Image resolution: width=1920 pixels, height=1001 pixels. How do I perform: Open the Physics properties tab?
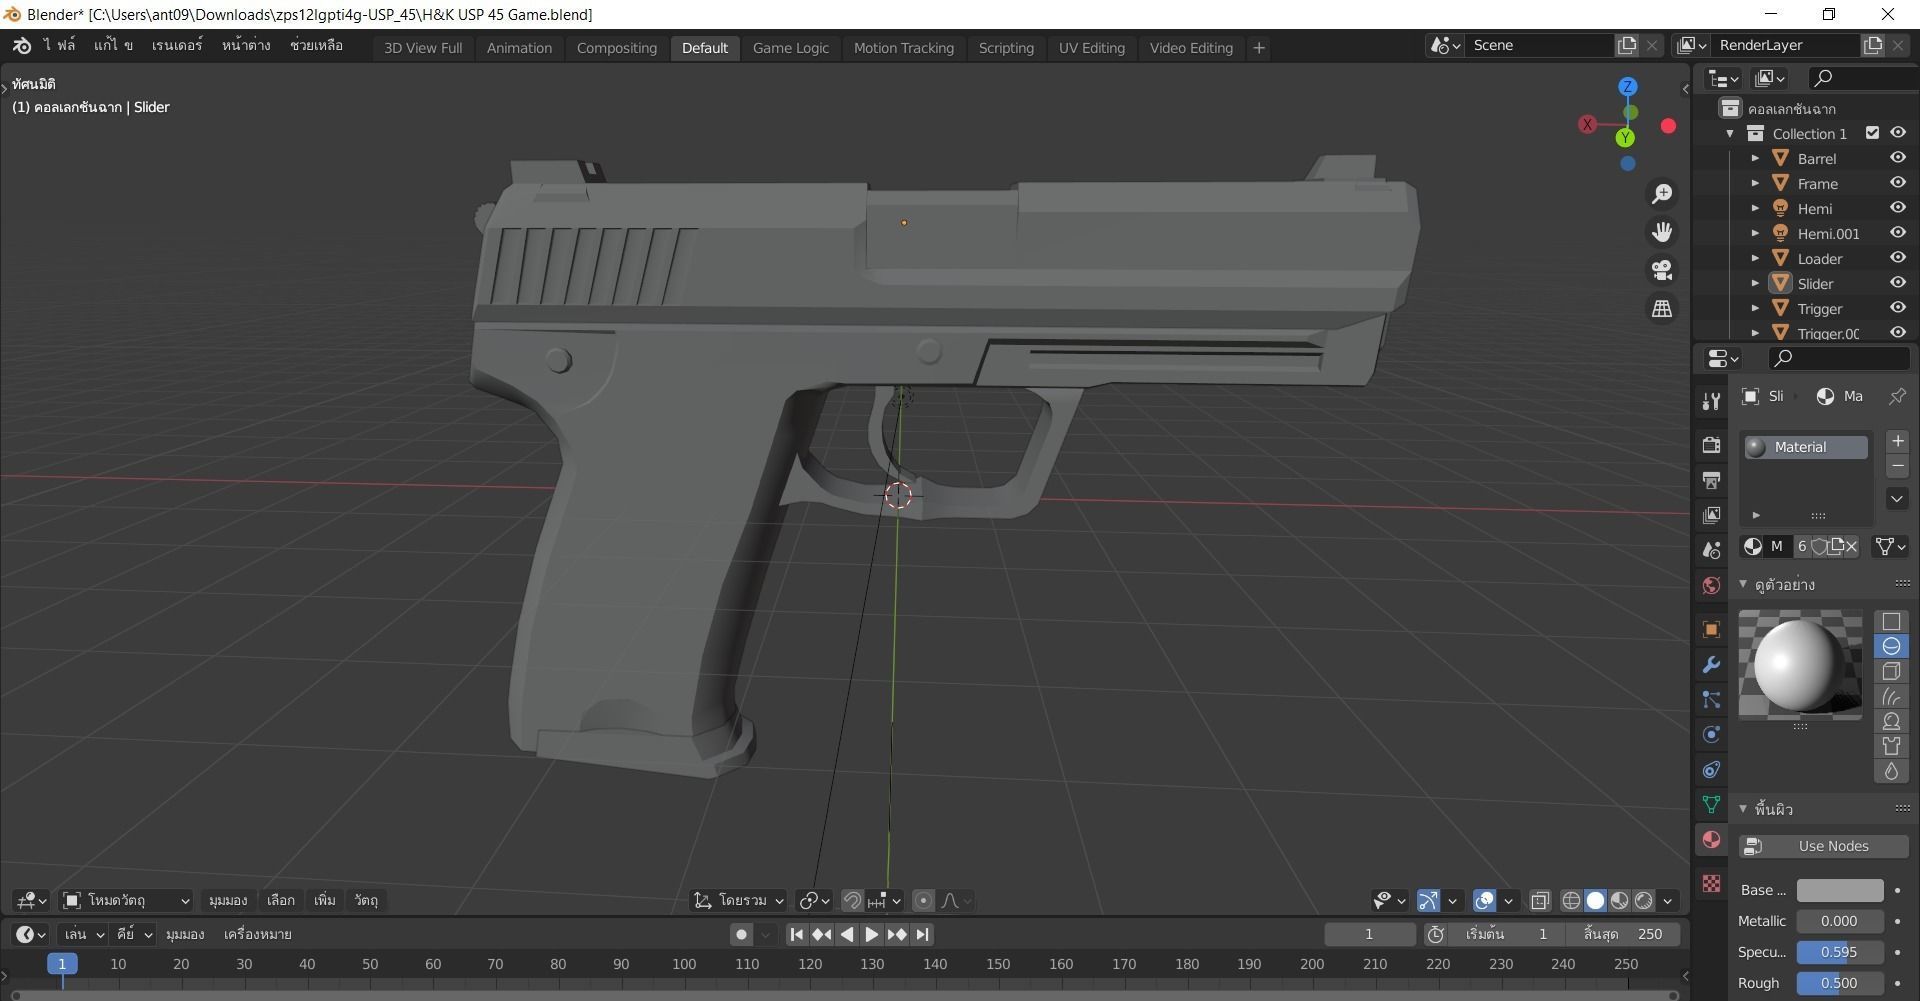point(1711,734)
